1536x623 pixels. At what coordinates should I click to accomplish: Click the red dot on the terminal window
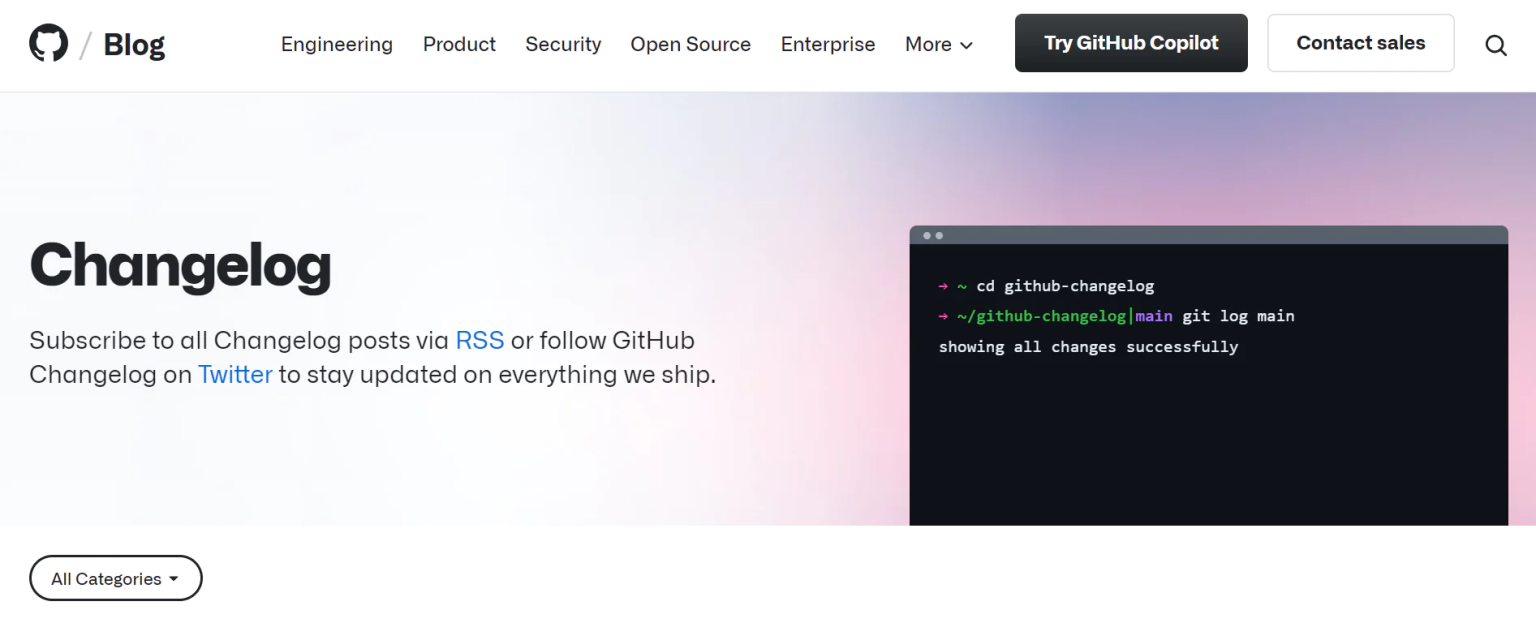tap(926, 236)
